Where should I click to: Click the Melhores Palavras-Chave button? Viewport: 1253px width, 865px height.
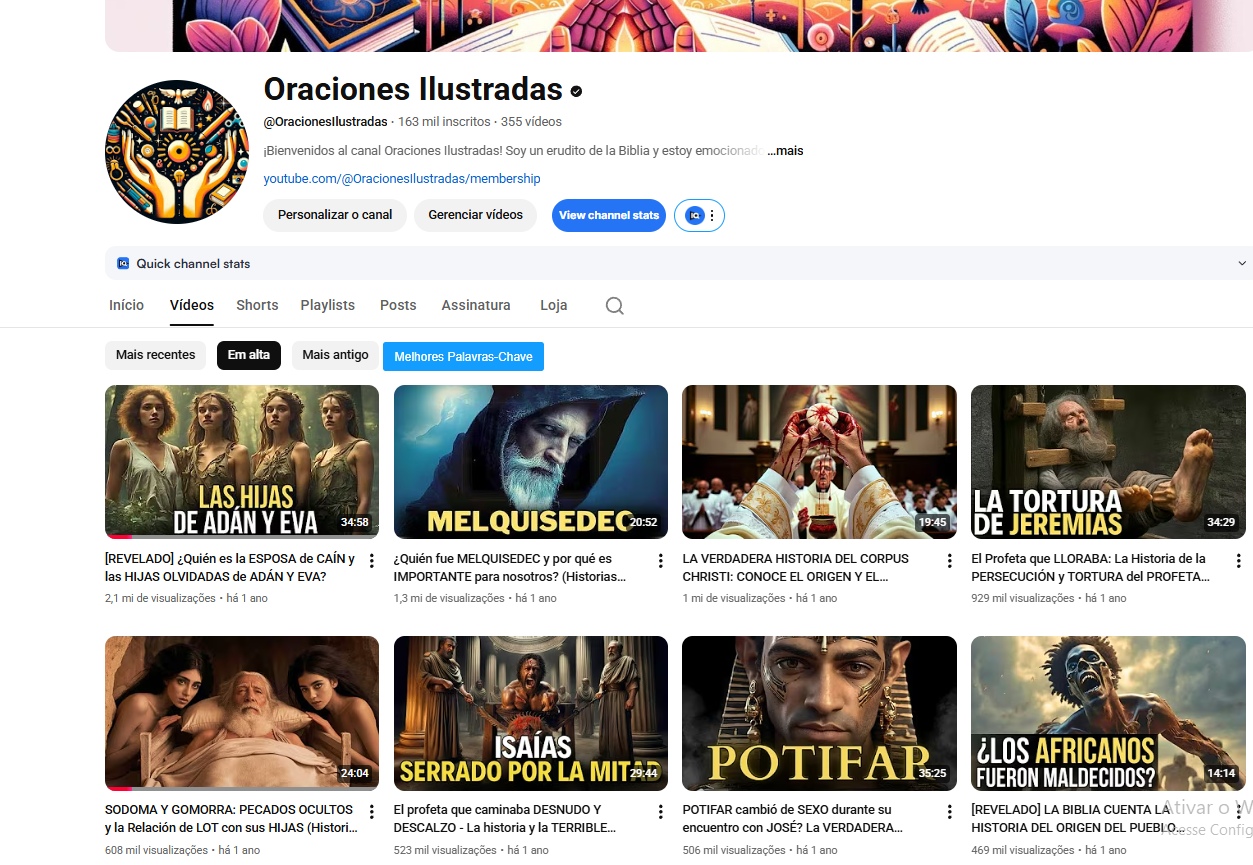click(463, 356)
